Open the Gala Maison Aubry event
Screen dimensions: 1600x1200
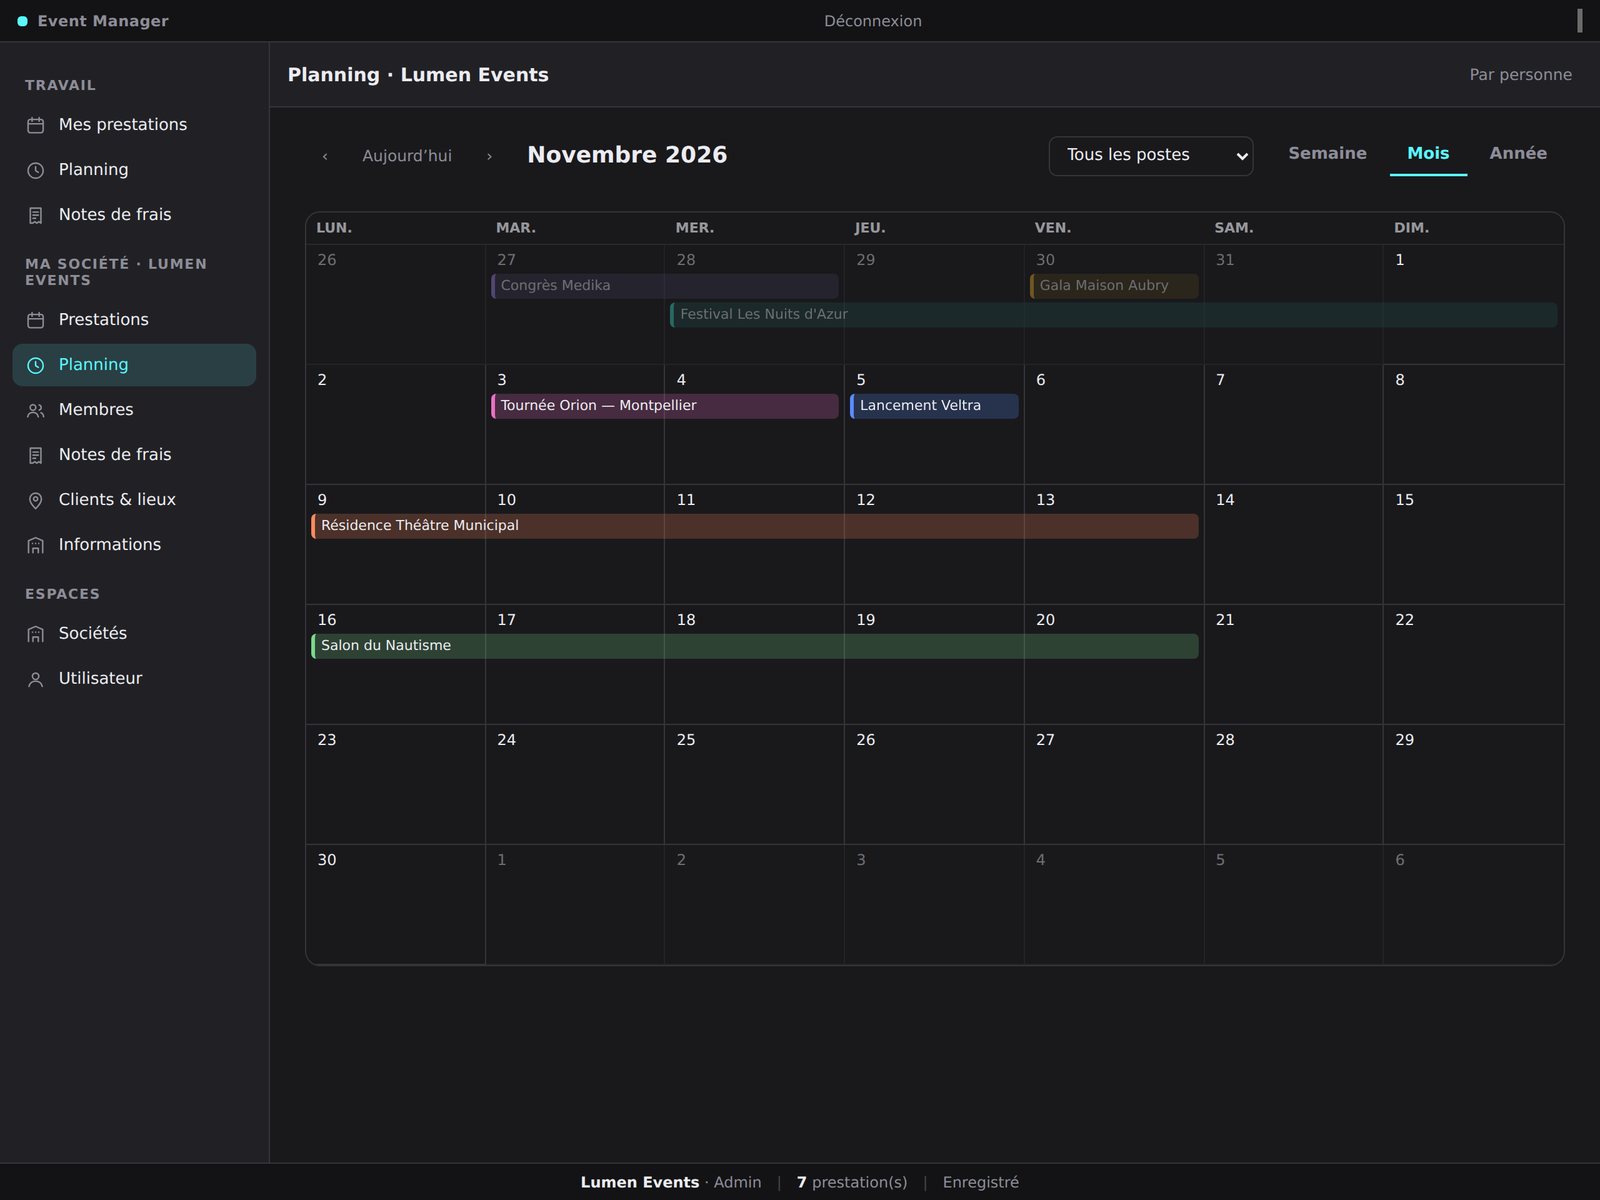tap(1113, 285)
